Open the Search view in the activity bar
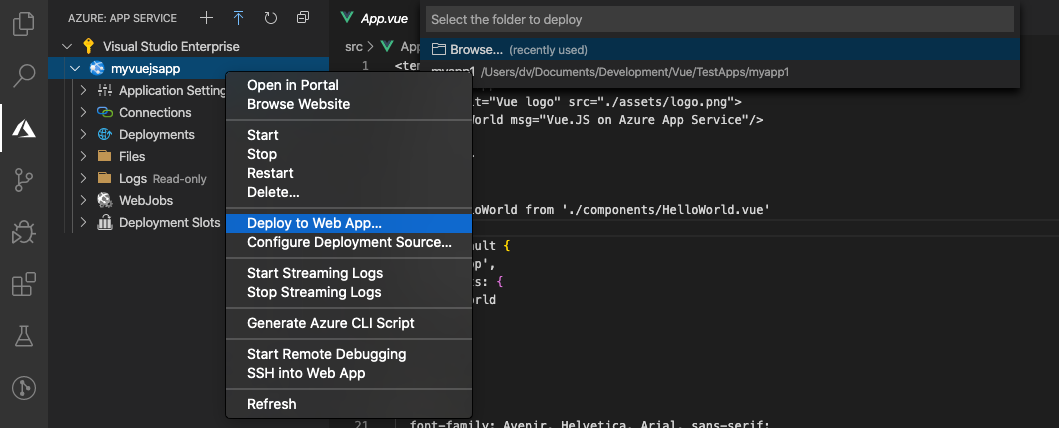Screen dimensions: 1059x428 [24, 74]
